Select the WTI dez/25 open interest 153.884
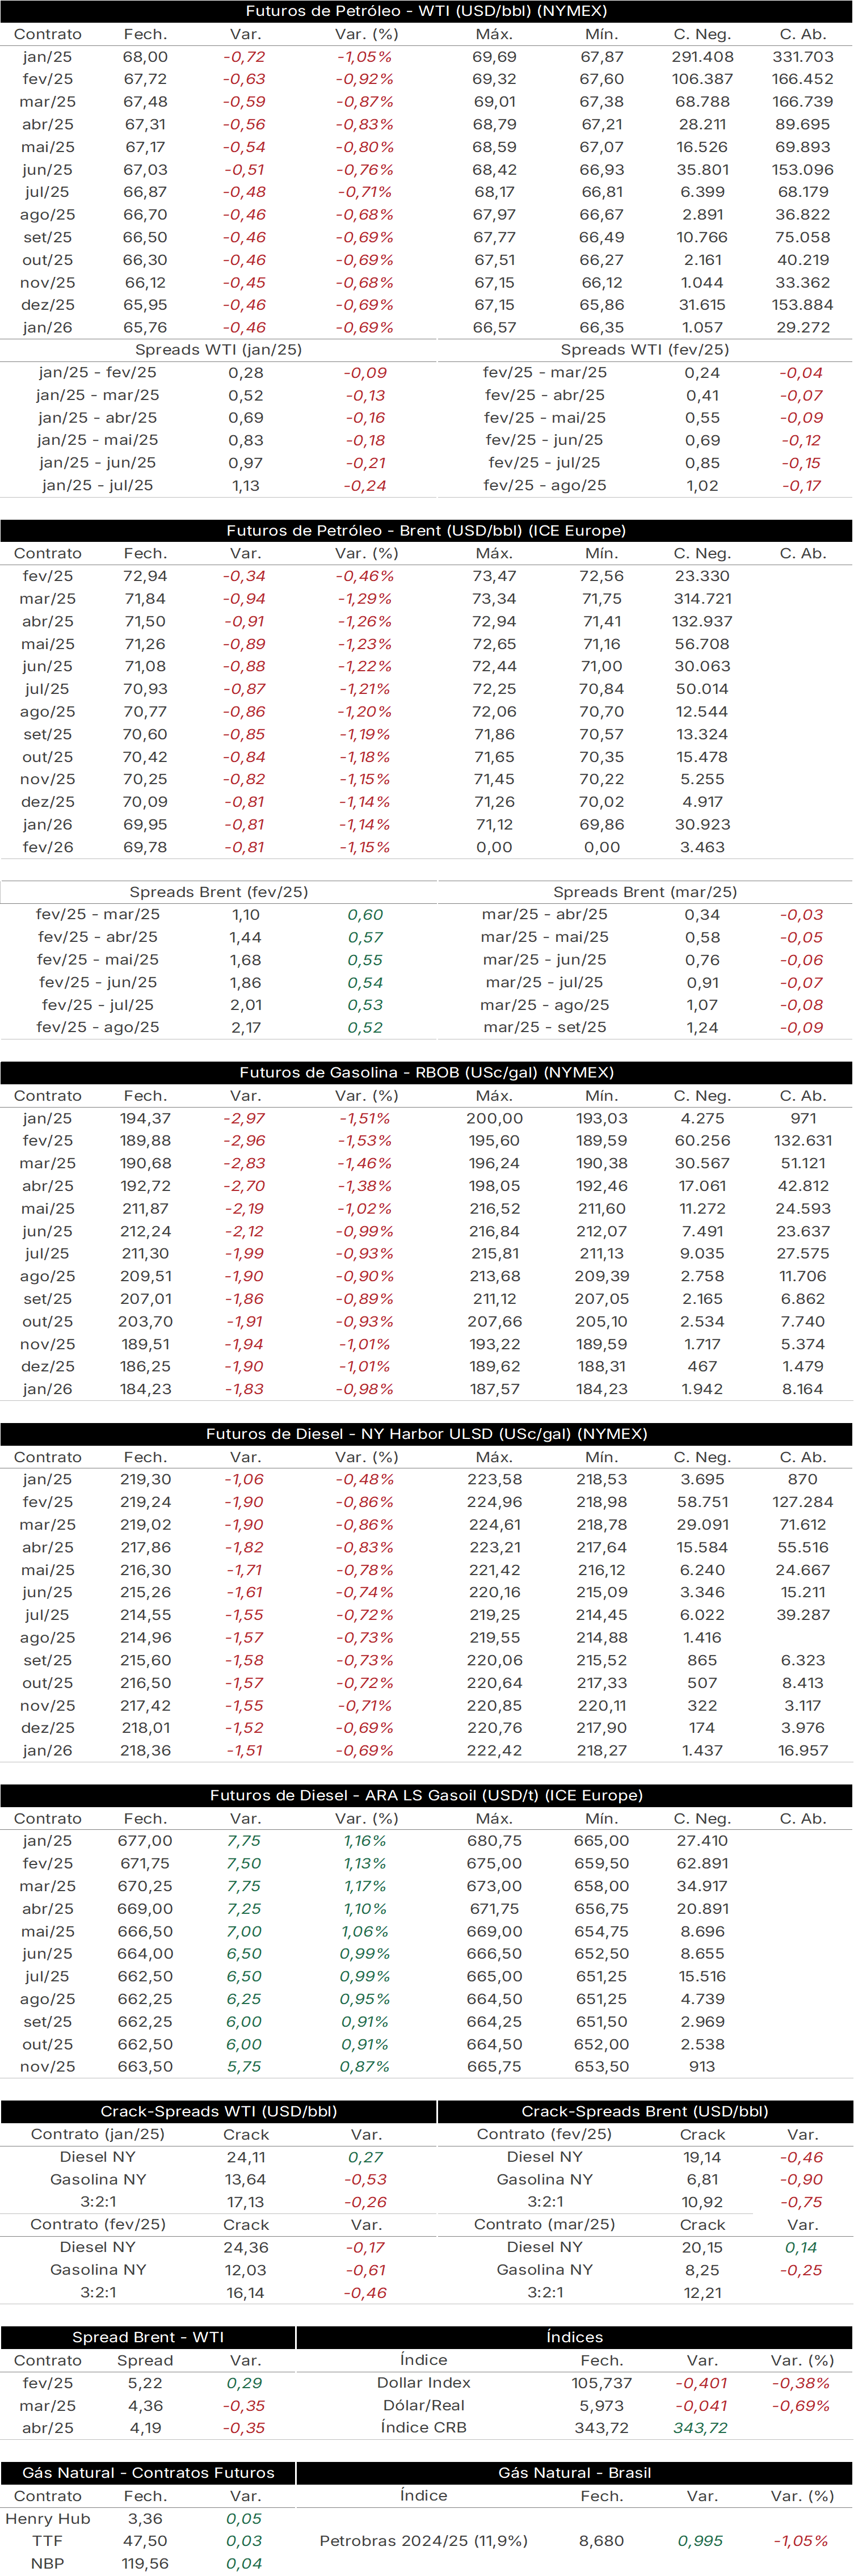The height and width of the screenshot is (2576, 854). pos(802,305)
